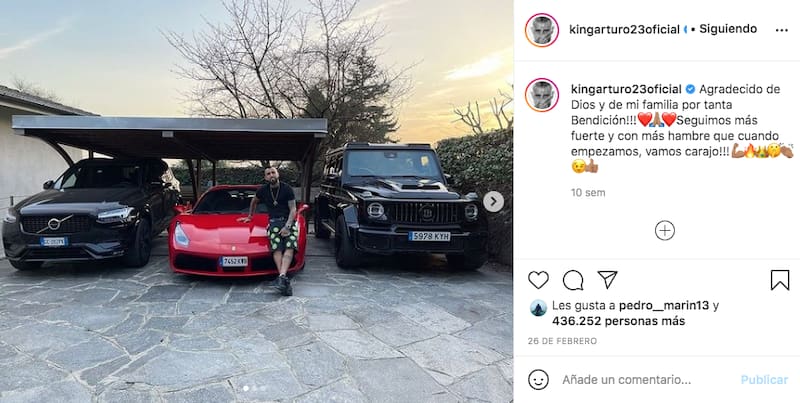The image size is (800, 403).
Task: Open pedro__marin13 profile link
Action: (x=664, y=306)
